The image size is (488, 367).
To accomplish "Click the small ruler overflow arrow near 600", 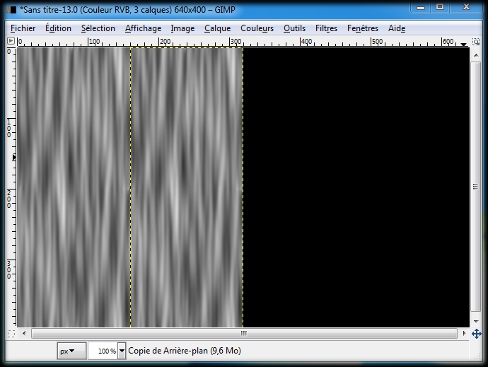I will pos(463,44).
